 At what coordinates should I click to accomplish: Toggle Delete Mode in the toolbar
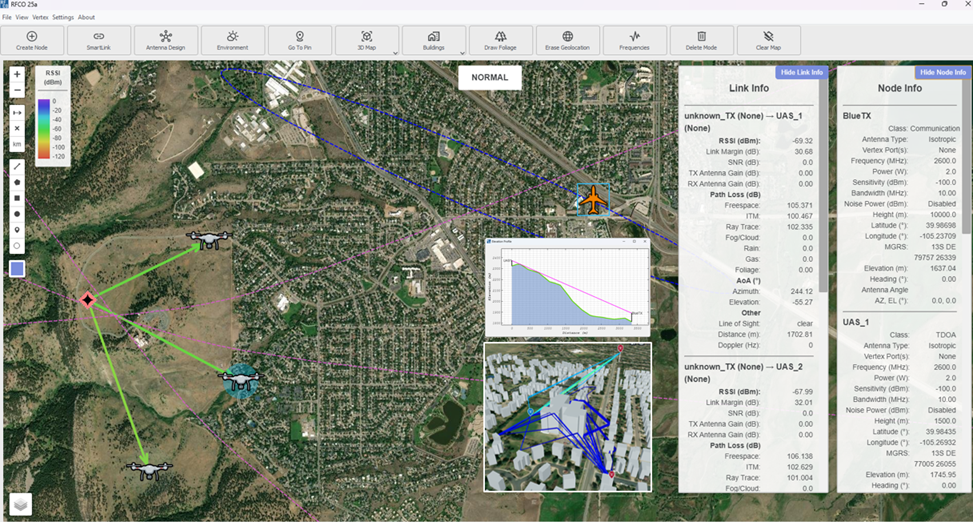701,40
